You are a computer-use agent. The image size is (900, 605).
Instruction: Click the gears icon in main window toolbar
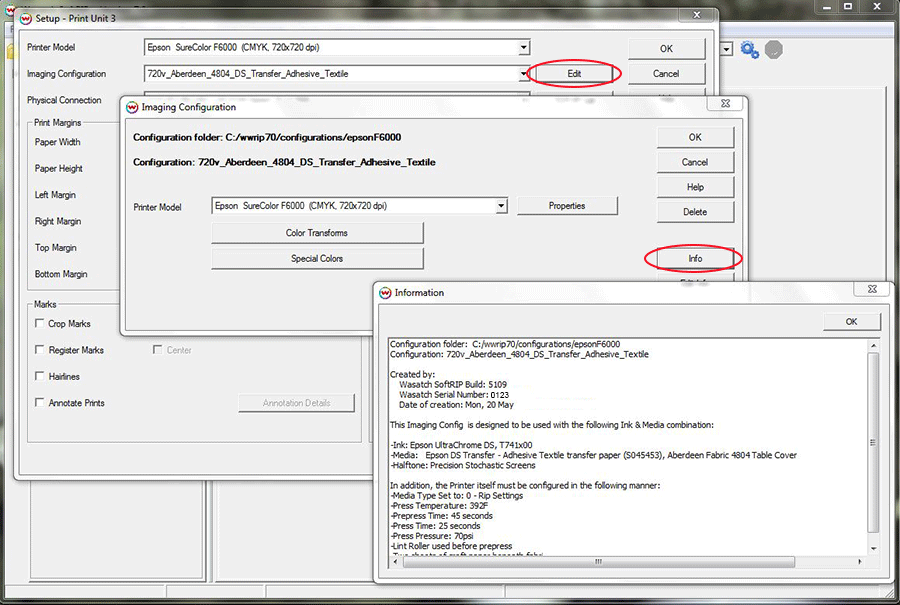[x=750, y=50]
